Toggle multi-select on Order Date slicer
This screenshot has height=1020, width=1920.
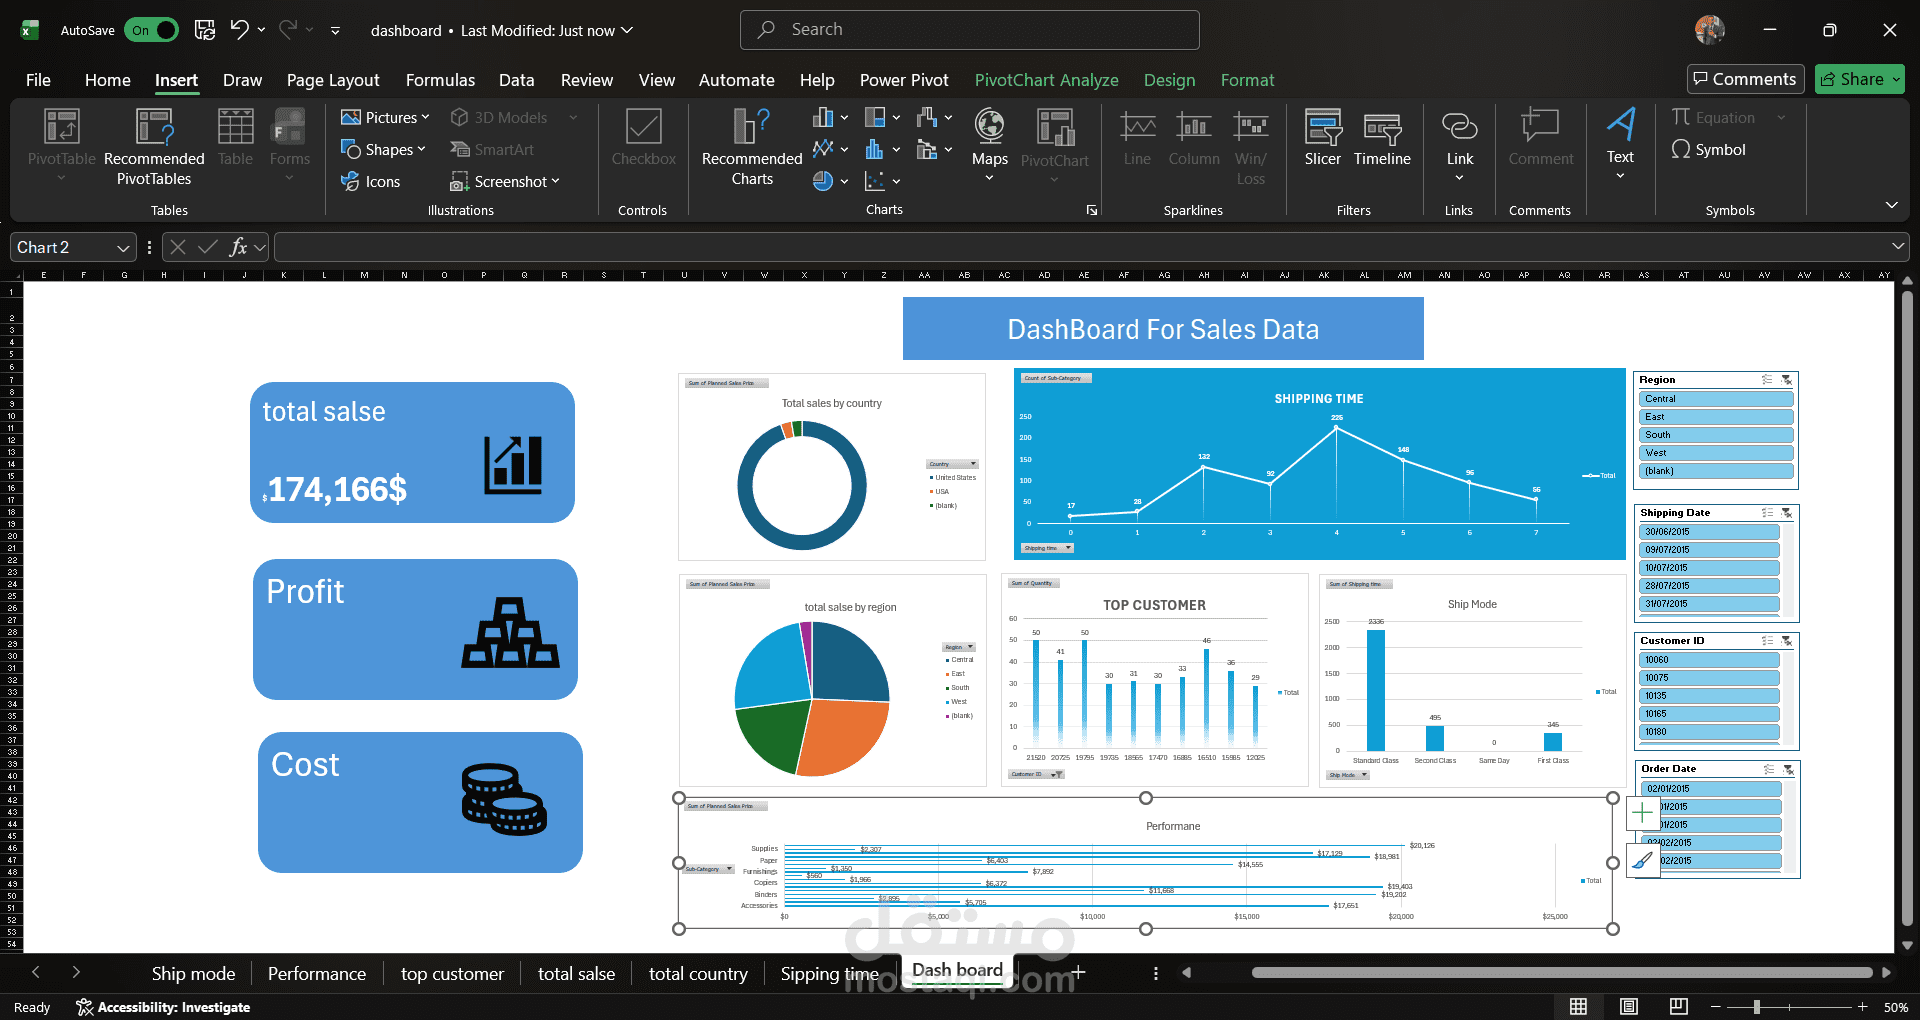(1769, 769)
